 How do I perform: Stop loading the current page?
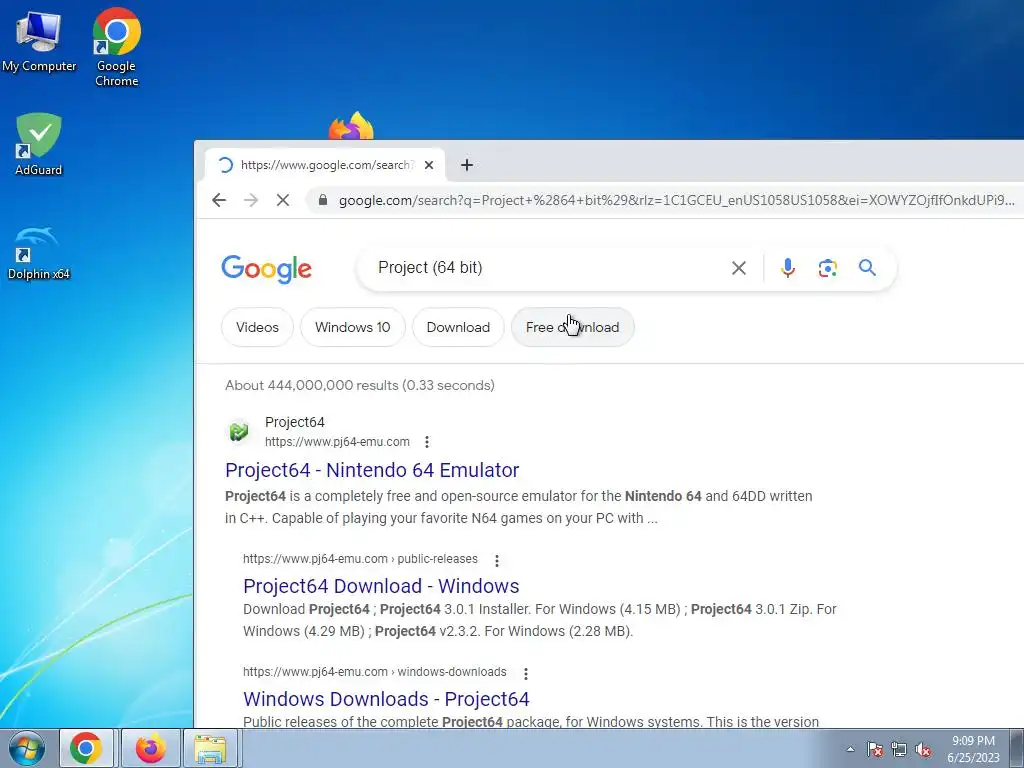[283, 200]
